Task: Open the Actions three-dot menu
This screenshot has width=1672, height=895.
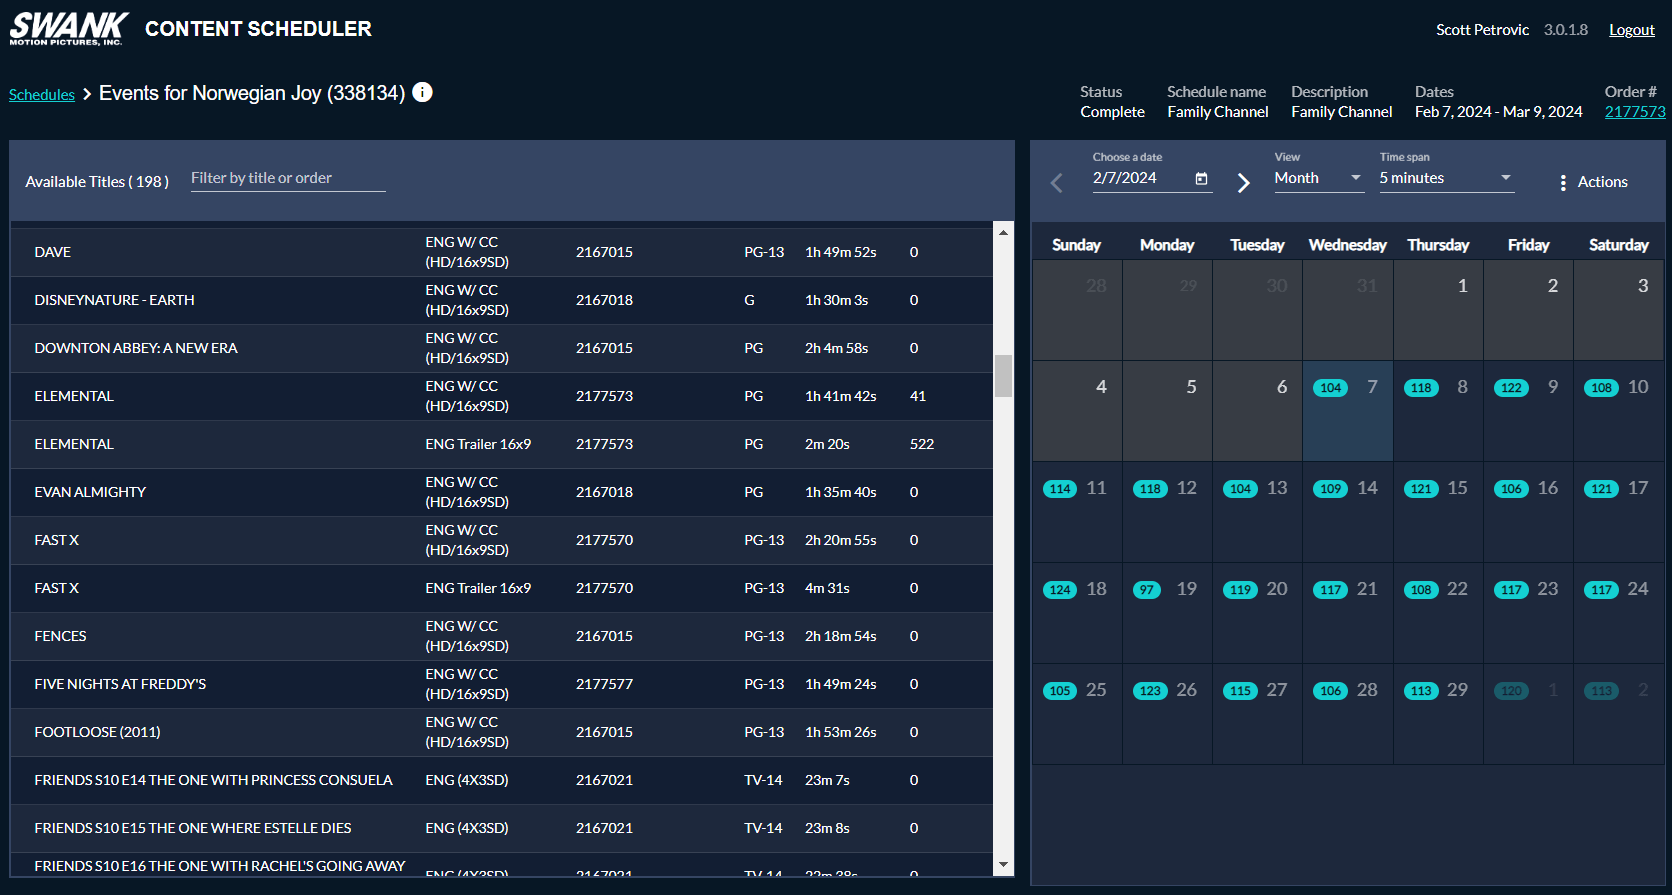Action: pos(1563,182)
